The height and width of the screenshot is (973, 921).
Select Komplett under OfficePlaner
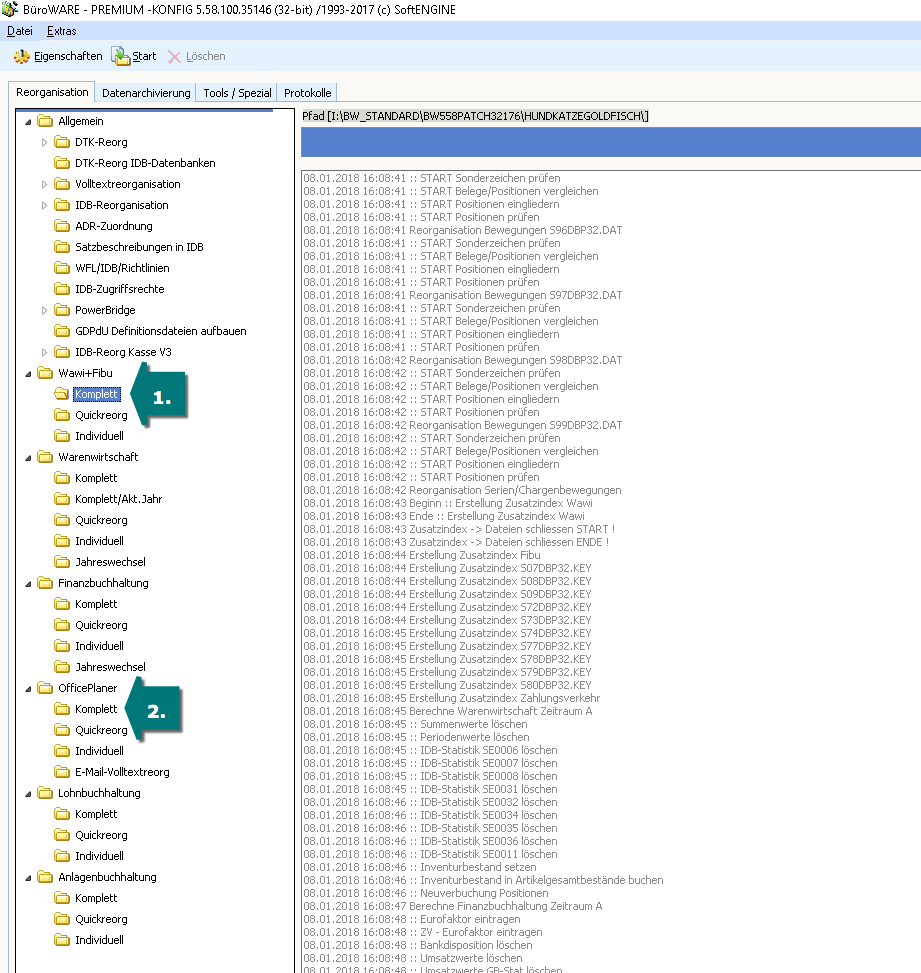pyautogui.click(x=96, y=709)
